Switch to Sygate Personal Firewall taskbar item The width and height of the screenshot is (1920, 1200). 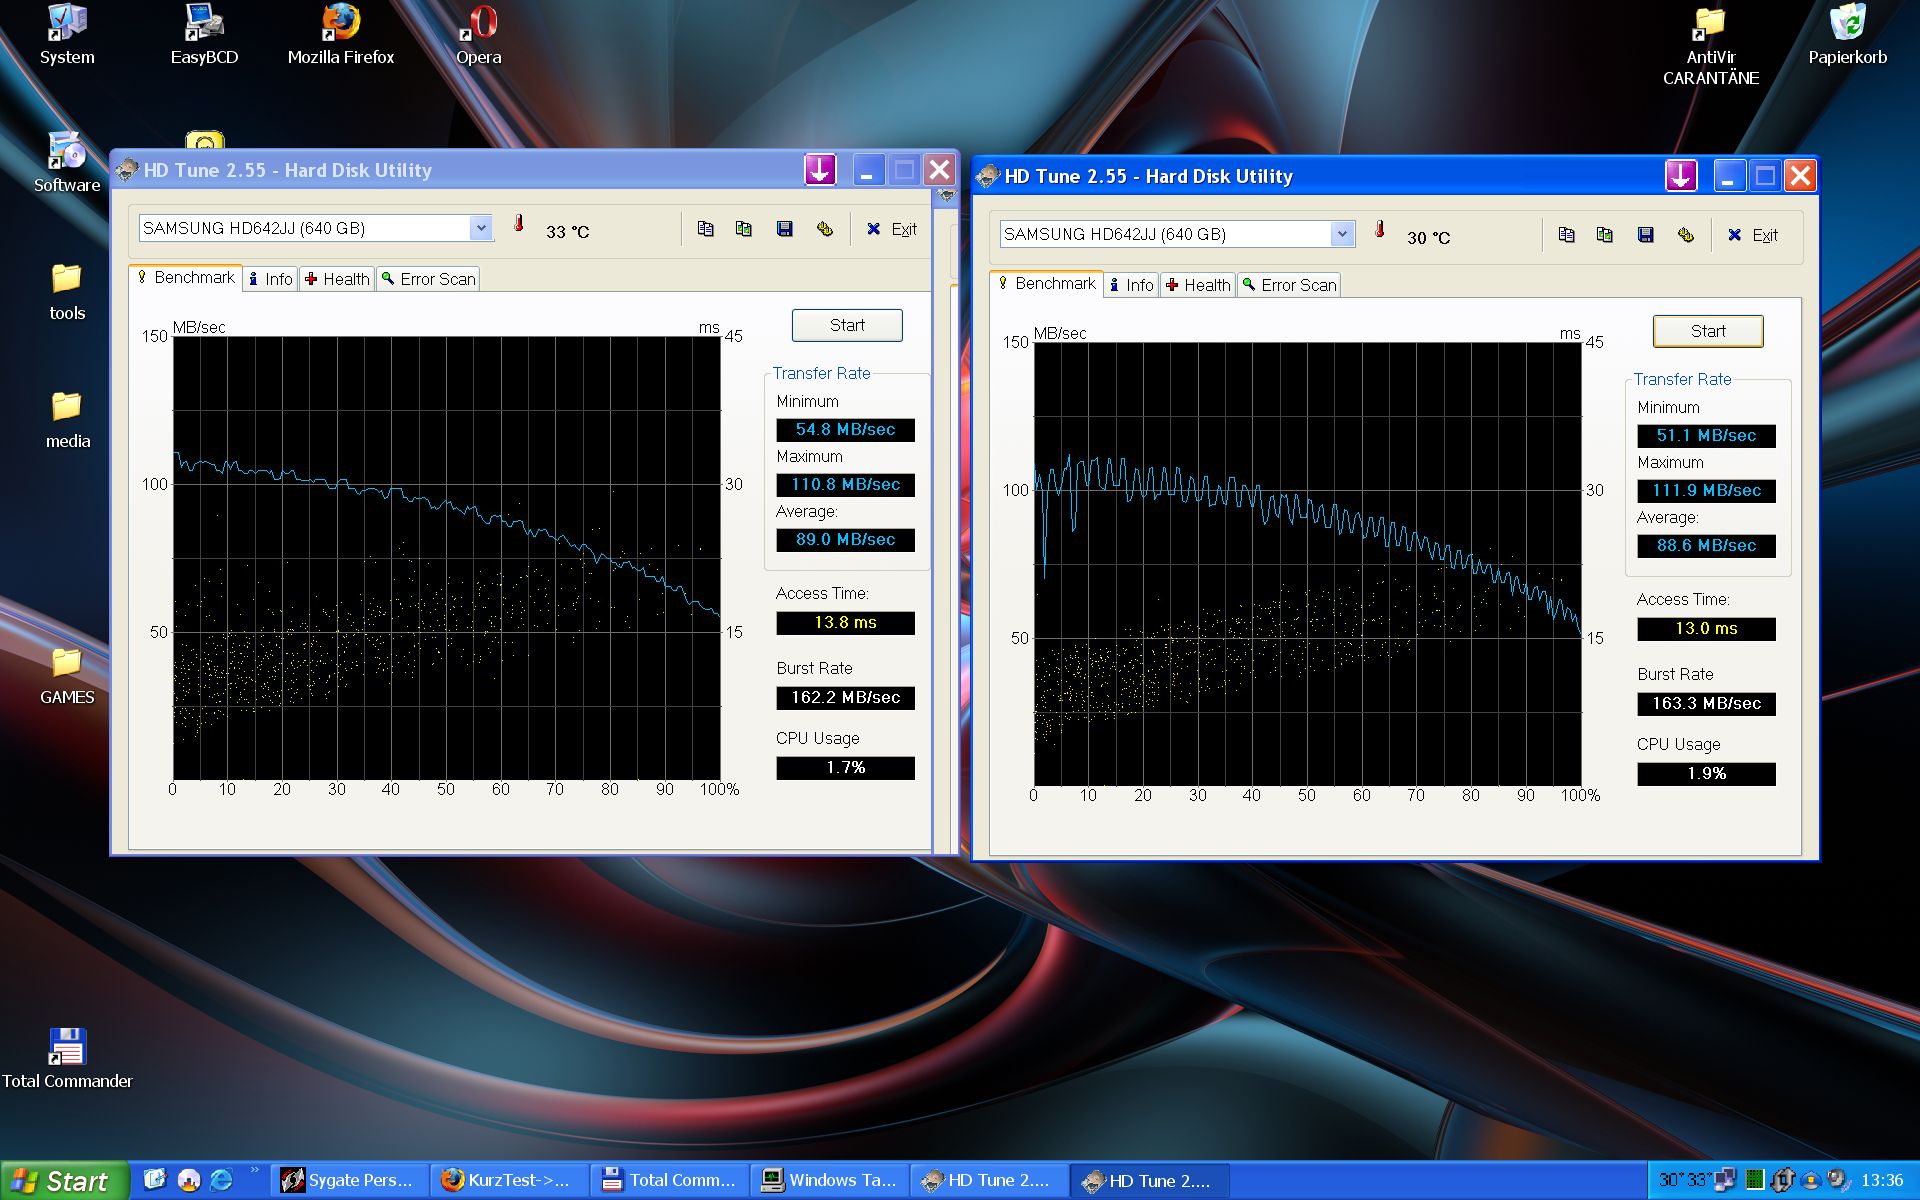348,1181
